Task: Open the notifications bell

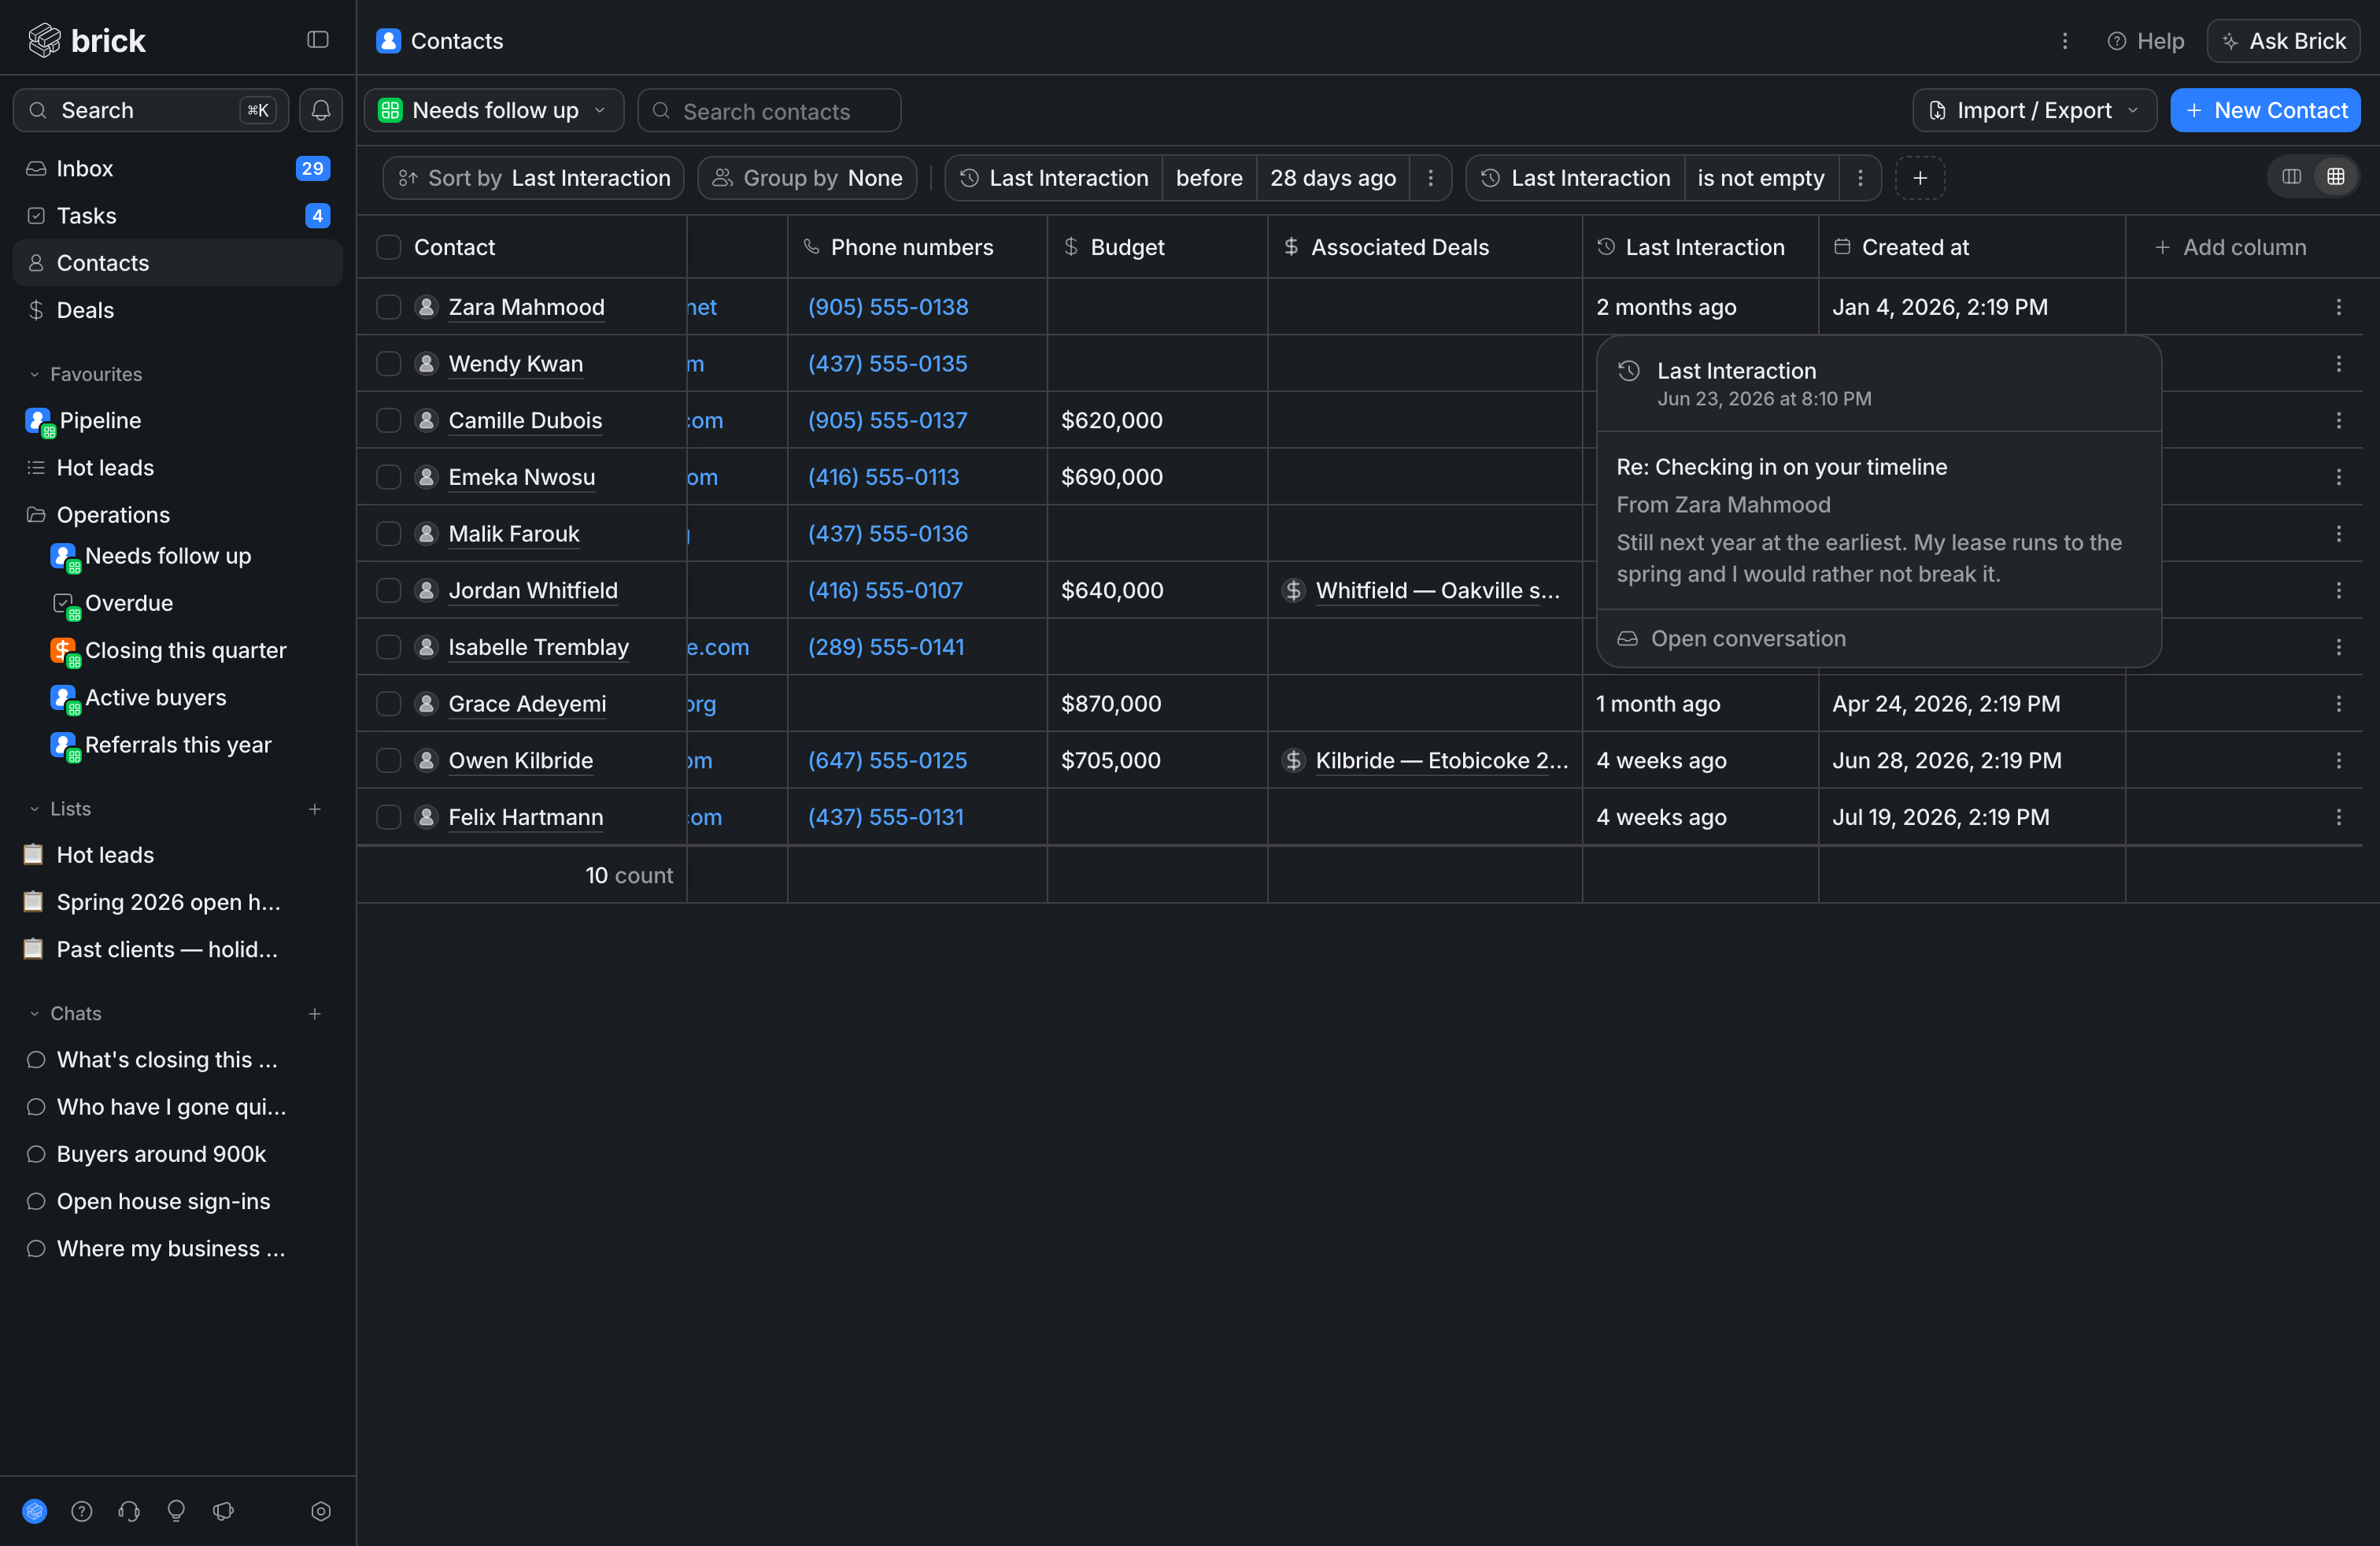Action: (x=321, y=110)
